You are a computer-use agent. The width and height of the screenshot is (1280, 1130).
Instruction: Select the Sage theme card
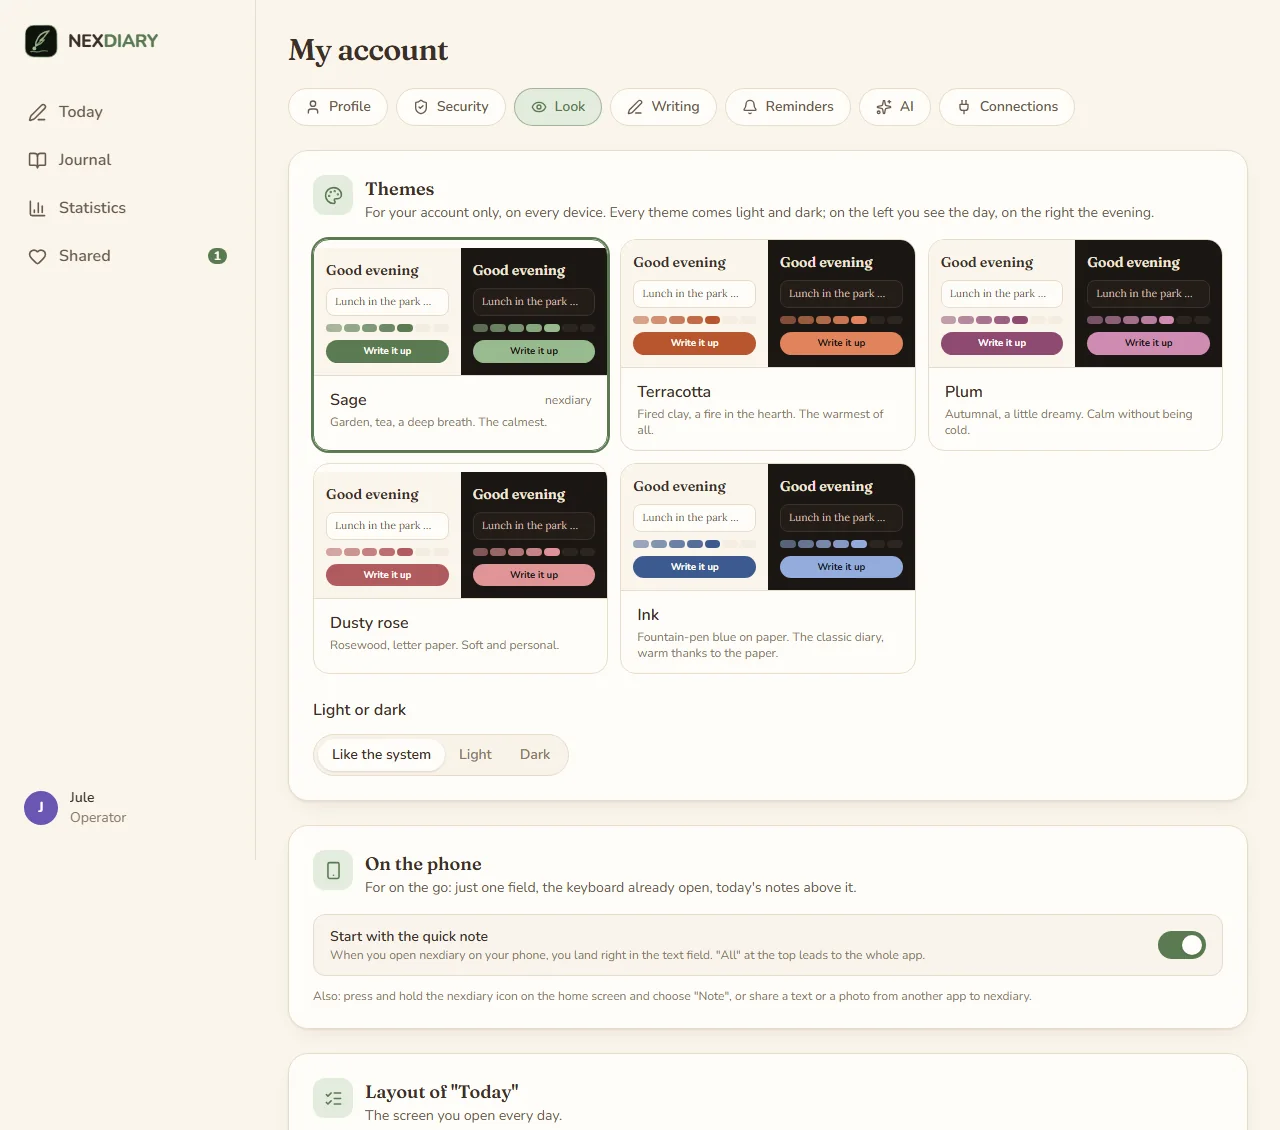point(461,345)
